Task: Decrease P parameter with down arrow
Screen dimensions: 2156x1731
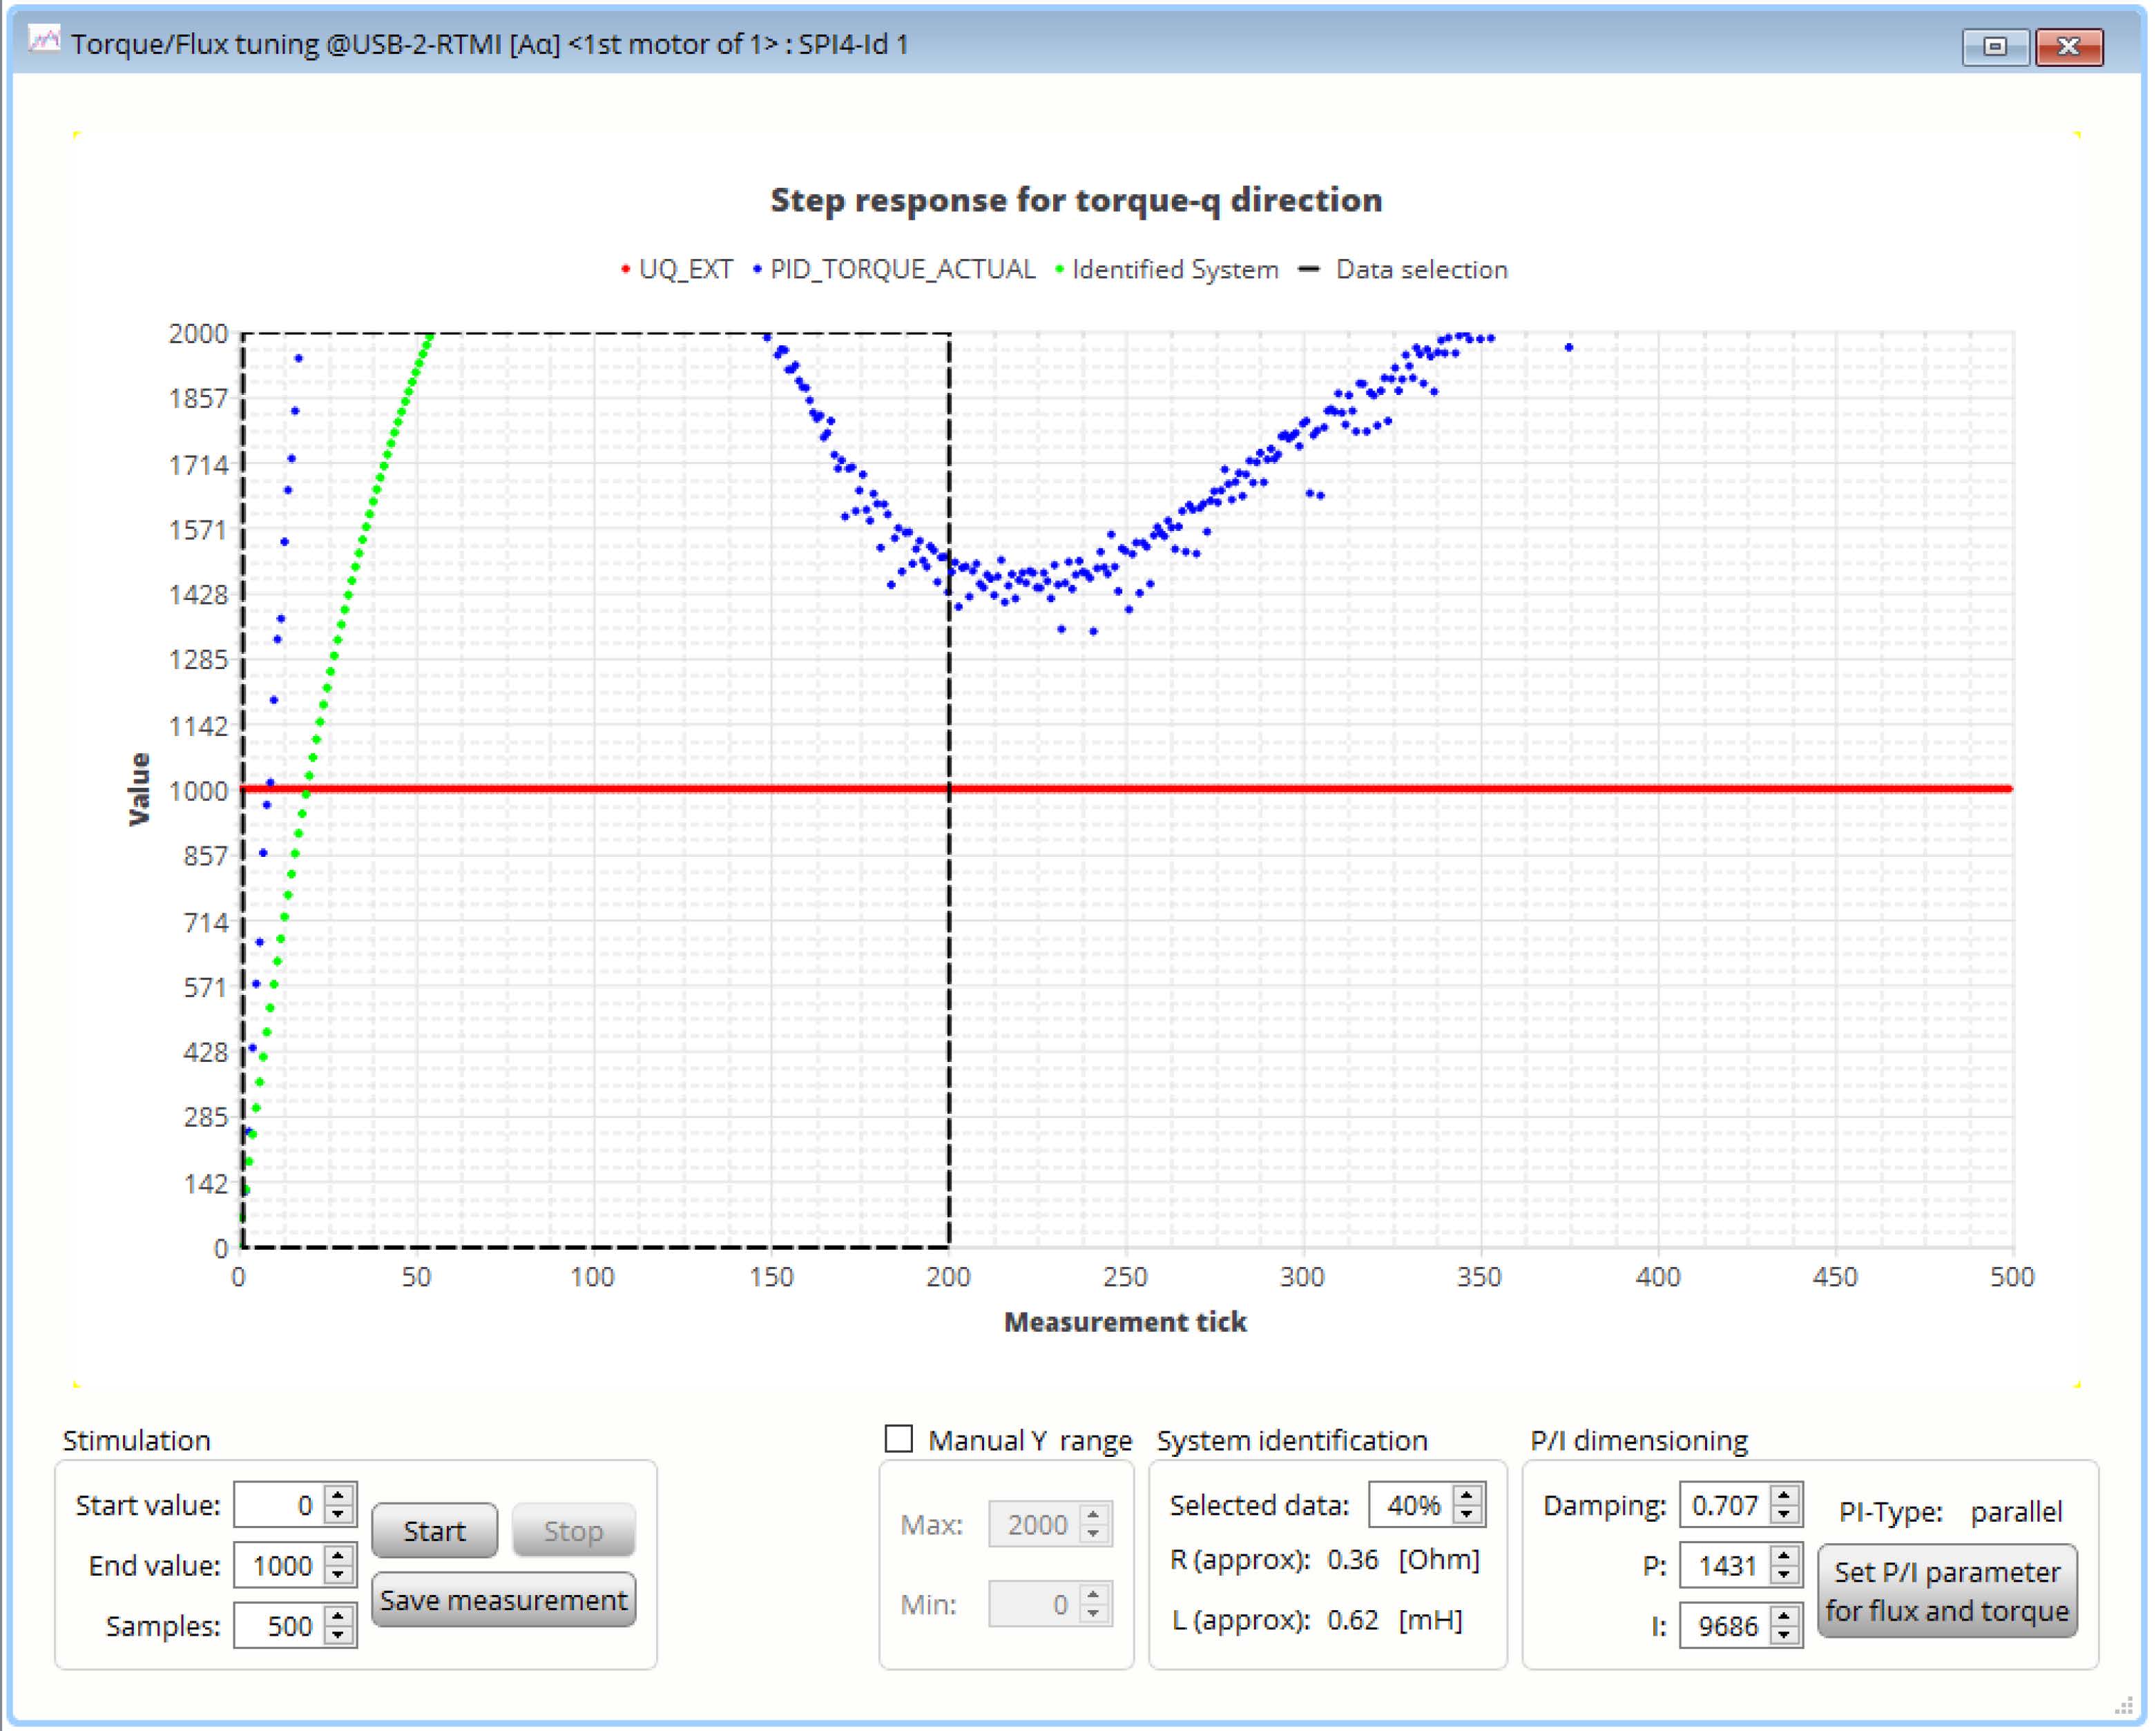Action: [1785, 1576]
